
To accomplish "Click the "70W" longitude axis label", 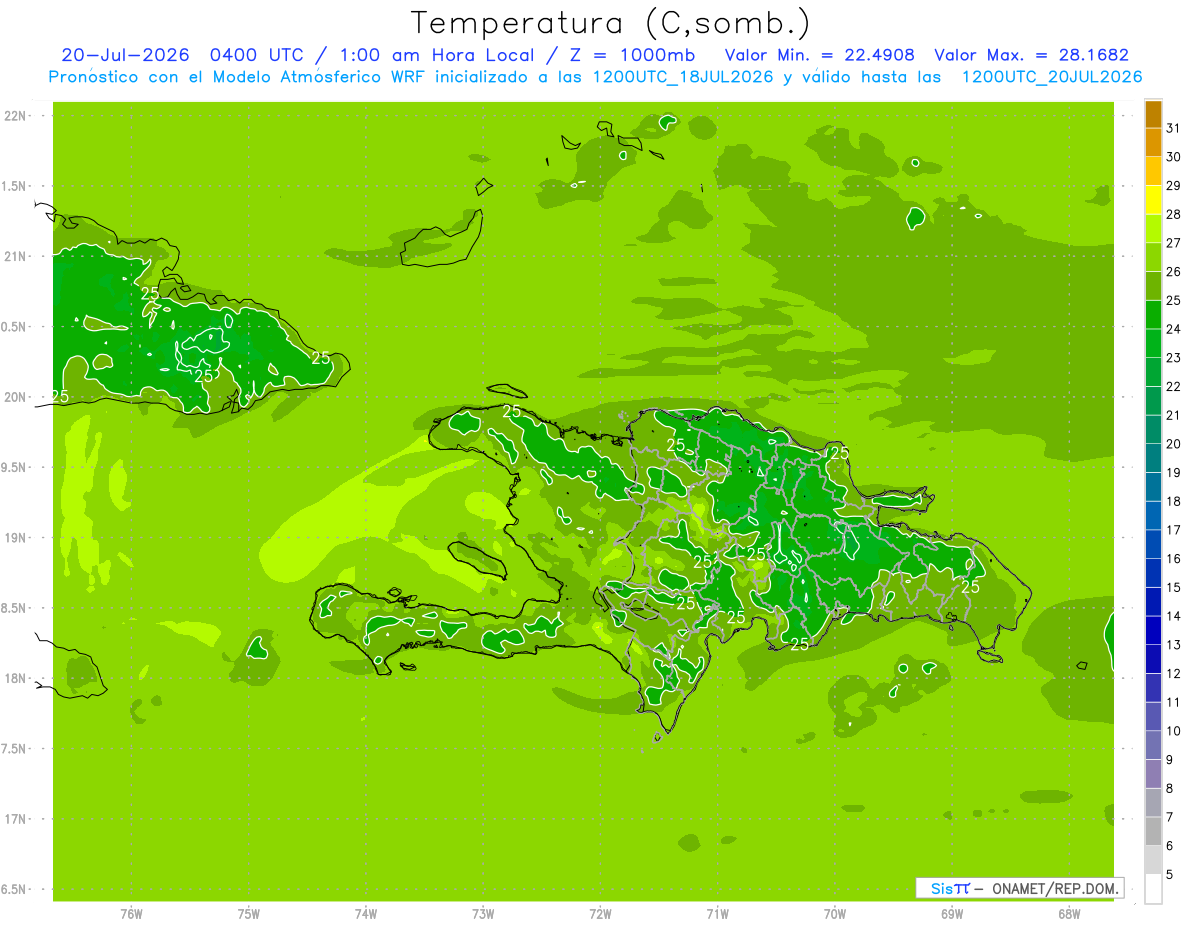I will [835, 913].
